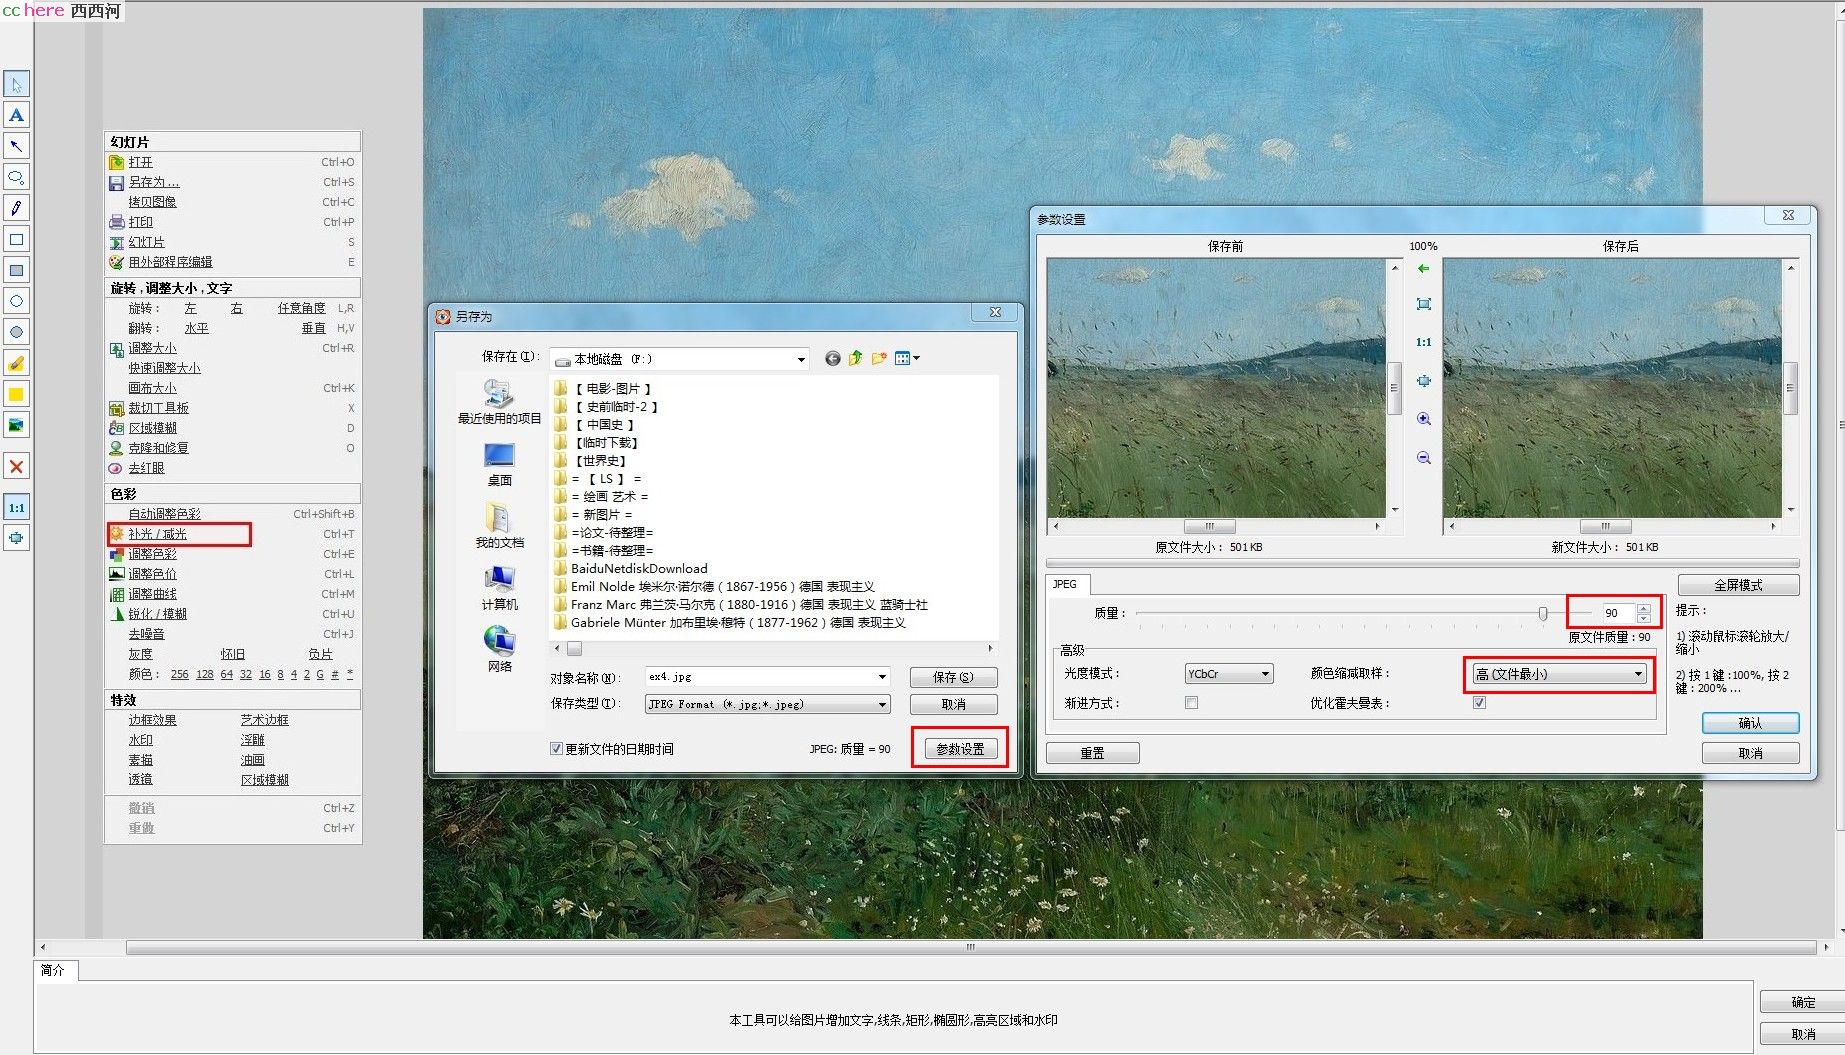This screenshot has height=1055, width=1845.
Task: Click the back arrow in Save As dialog
Action: pos(832,358)
